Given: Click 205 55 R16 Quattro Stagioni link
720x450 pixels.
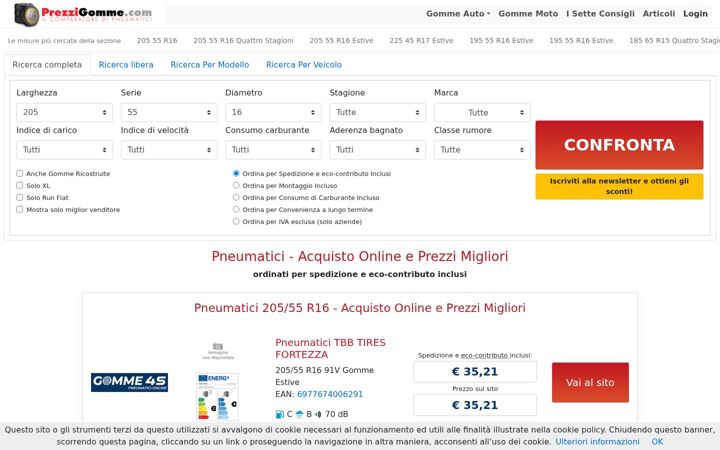Looking at the screenshot, I should [243, 40].
